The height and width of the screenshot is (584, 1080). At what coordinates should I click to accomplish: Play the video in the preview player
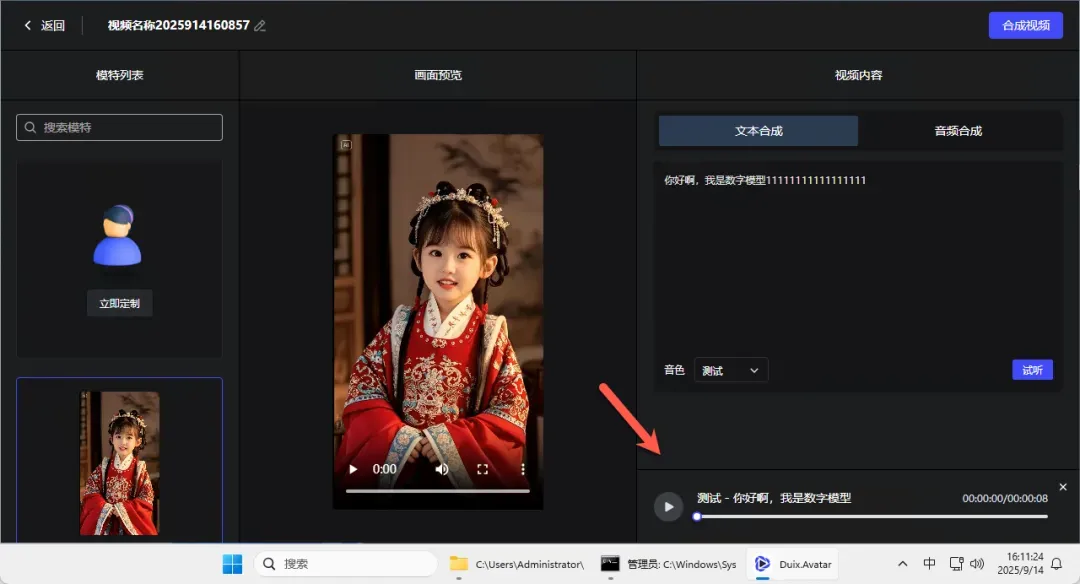coord(352,468)
